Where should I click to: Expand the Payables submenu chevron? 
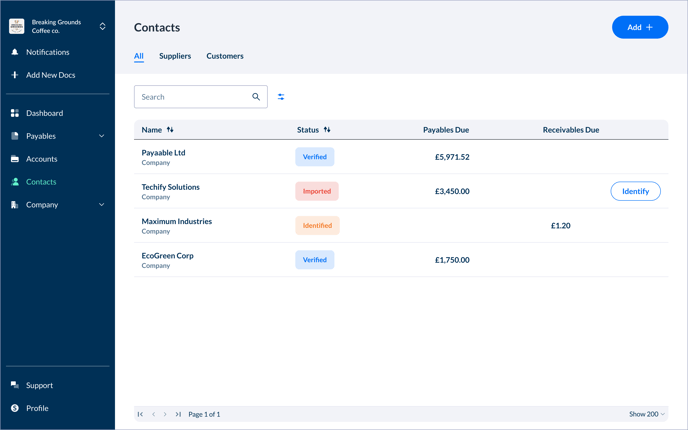click(x=102, y=136)
